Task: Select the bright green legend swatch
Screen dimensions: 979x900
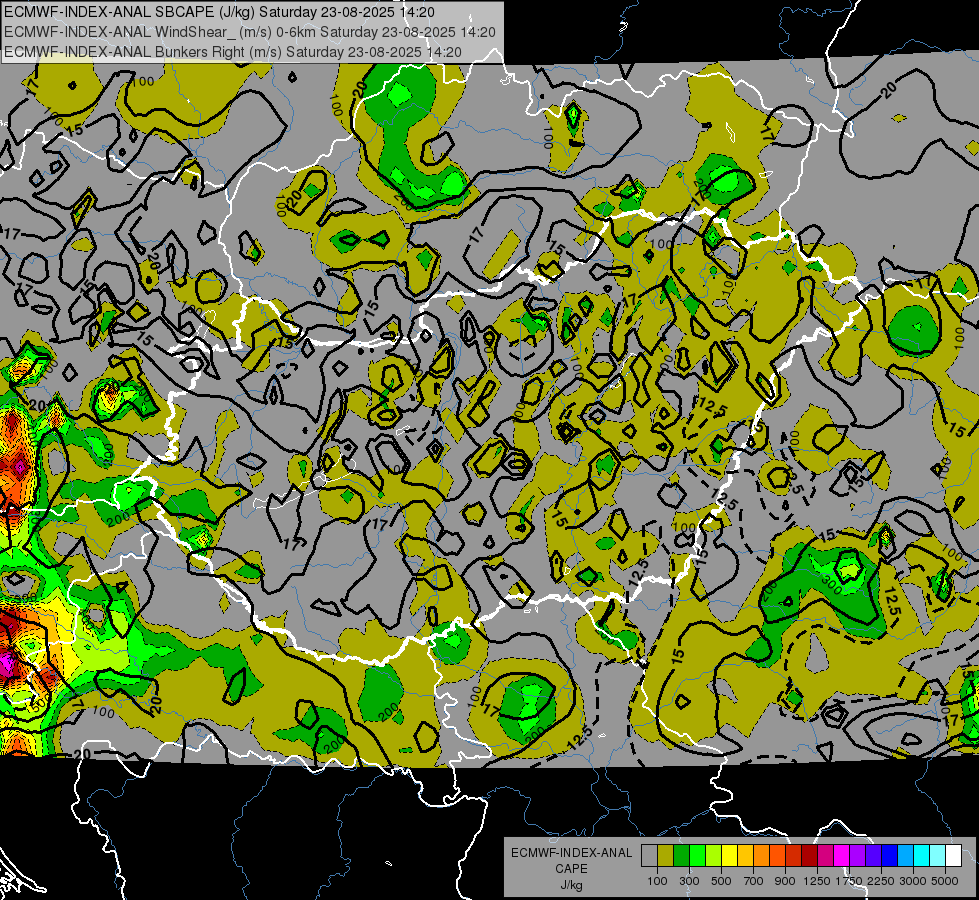Action: tap(697, 855)
